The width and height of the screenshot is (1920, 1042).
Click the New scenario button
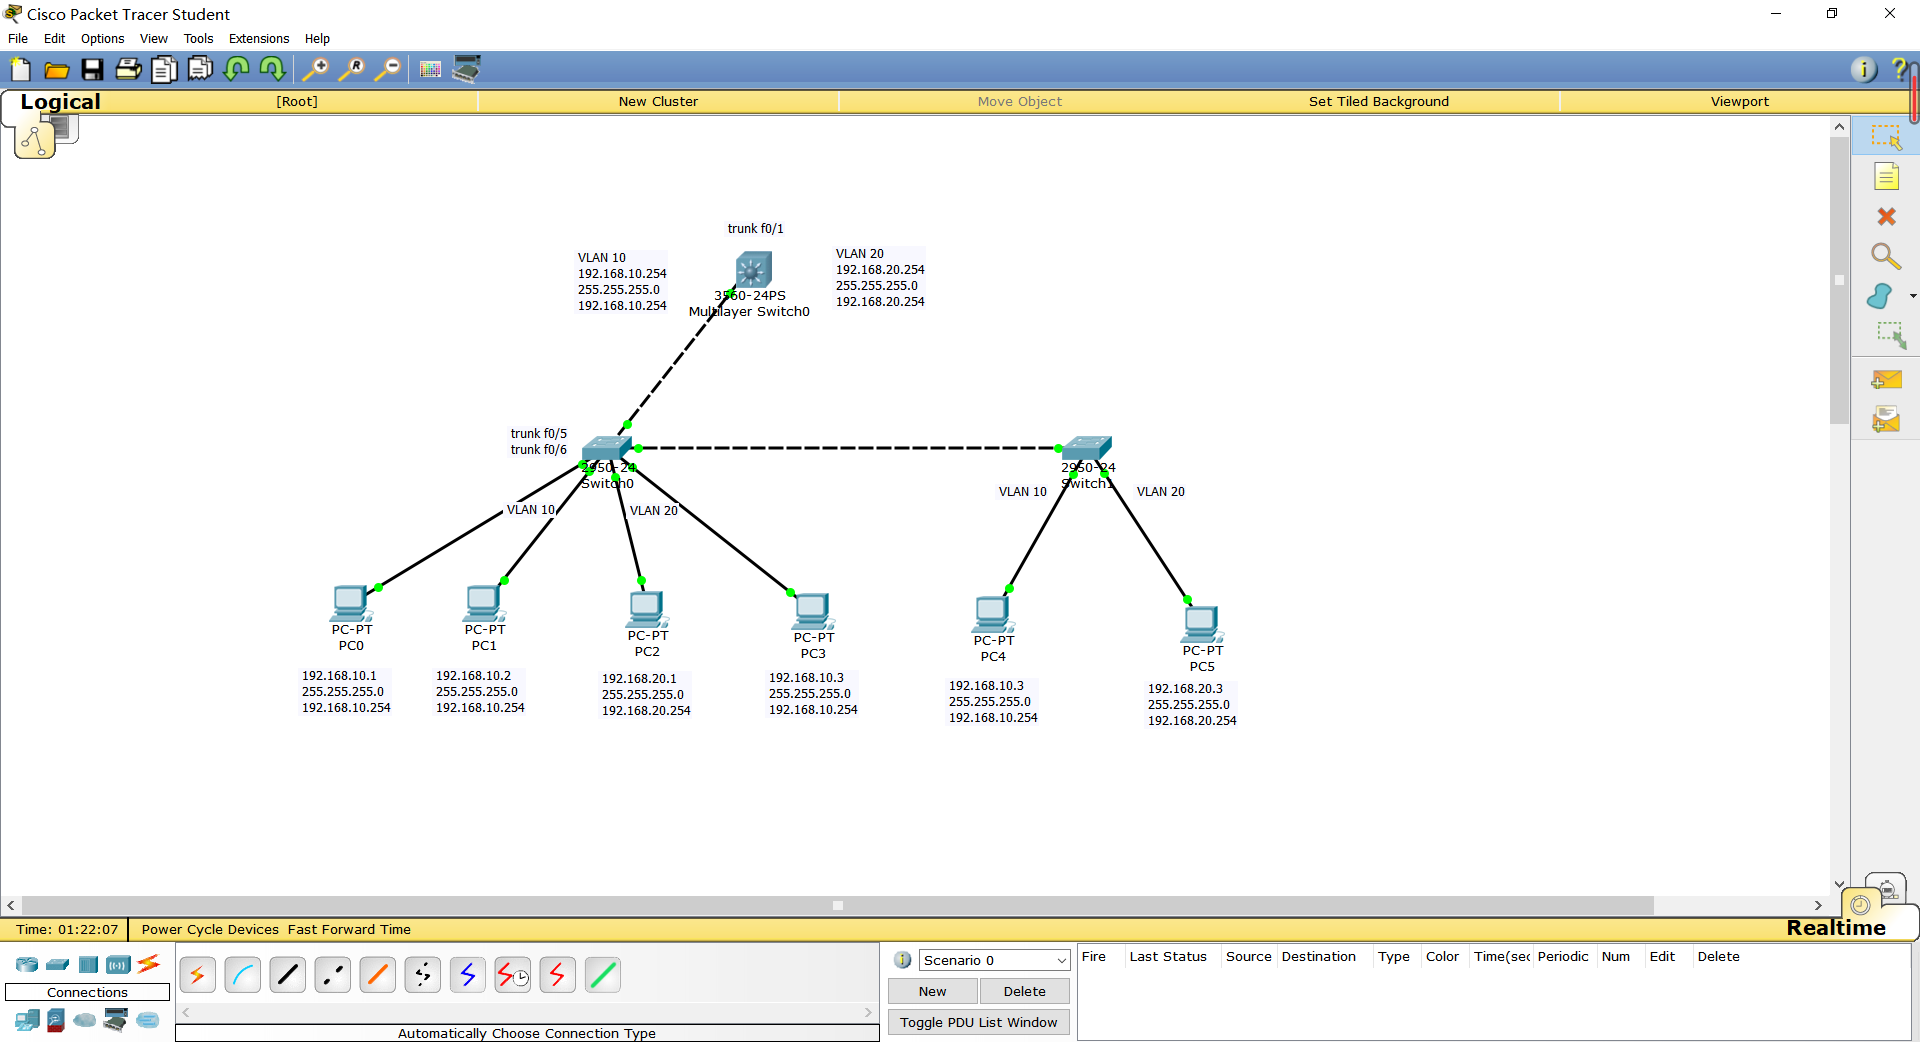pos(932,991)
